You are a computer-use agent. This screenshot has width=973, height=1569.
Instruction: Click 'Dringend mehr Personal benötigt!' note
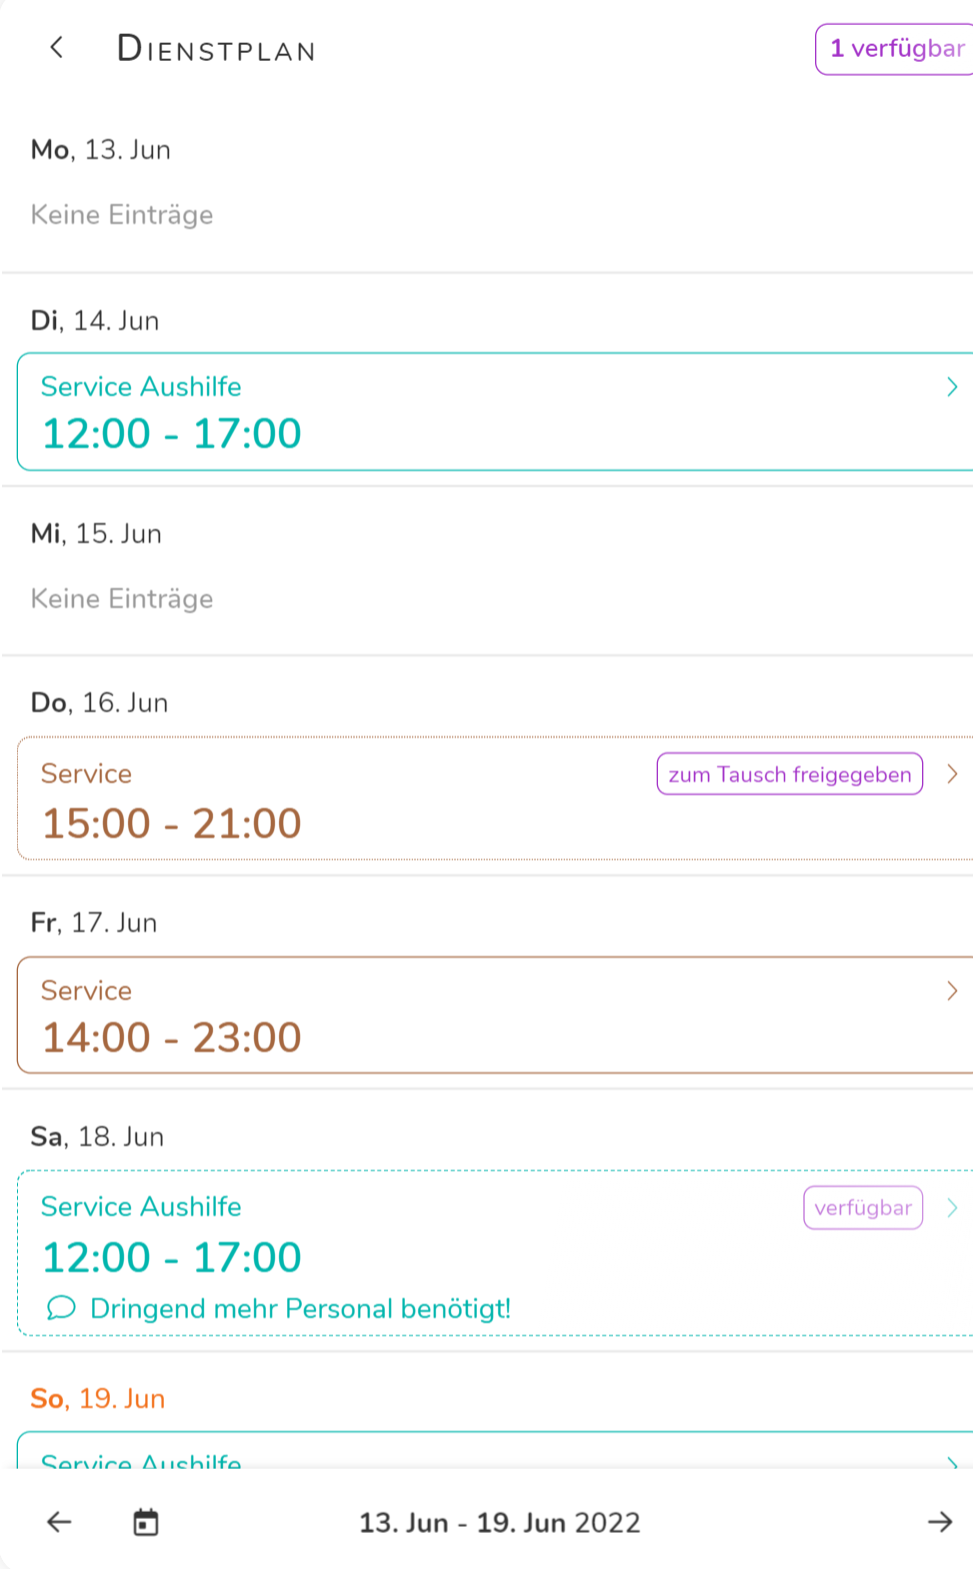click(x=300, y=1308)
